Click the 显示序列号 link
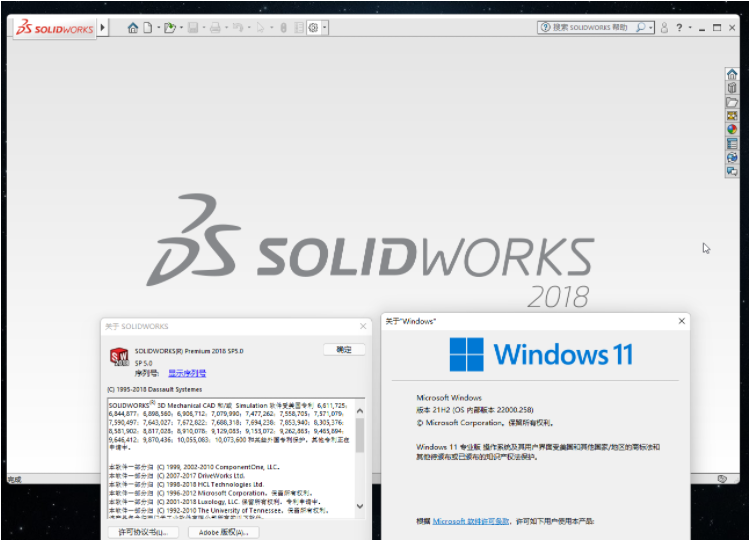 pos(186,372)
